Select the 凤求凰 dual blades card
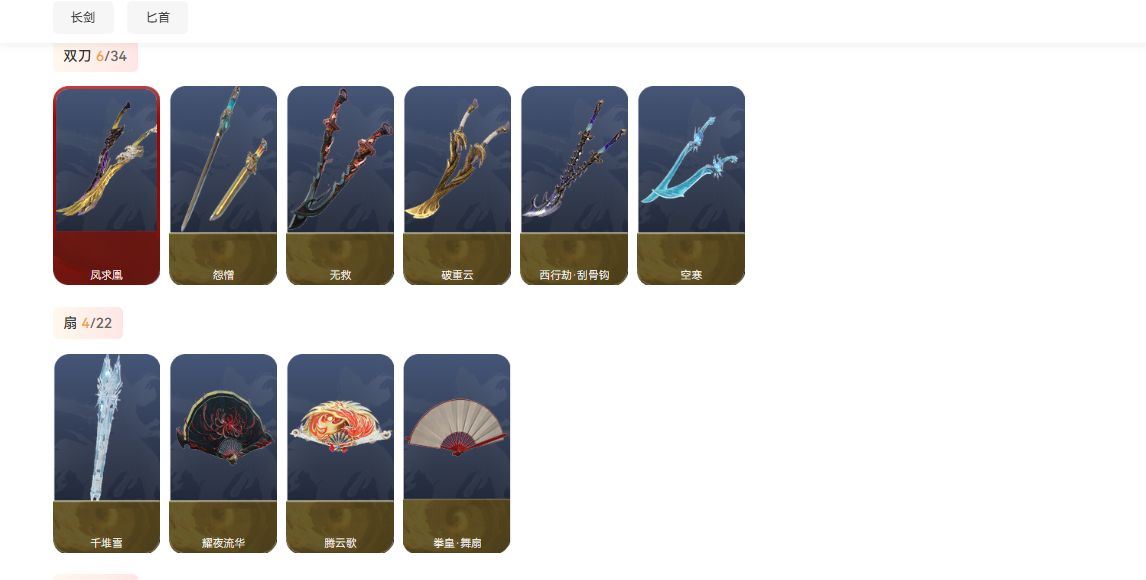The width and height of the screenshot is (1146, 580). 107,186
